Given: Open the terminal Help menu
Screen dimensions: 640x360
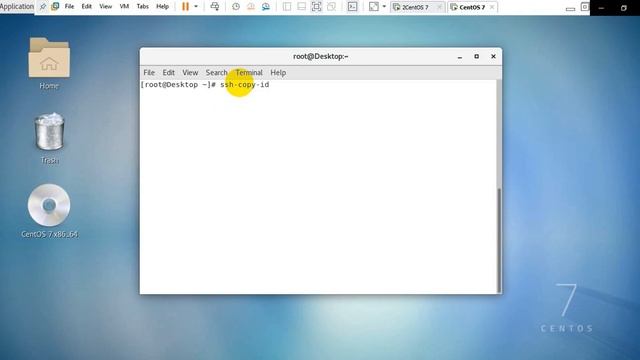Looking at the screenshot, I should pyautogui.click(x=278, y=73).
